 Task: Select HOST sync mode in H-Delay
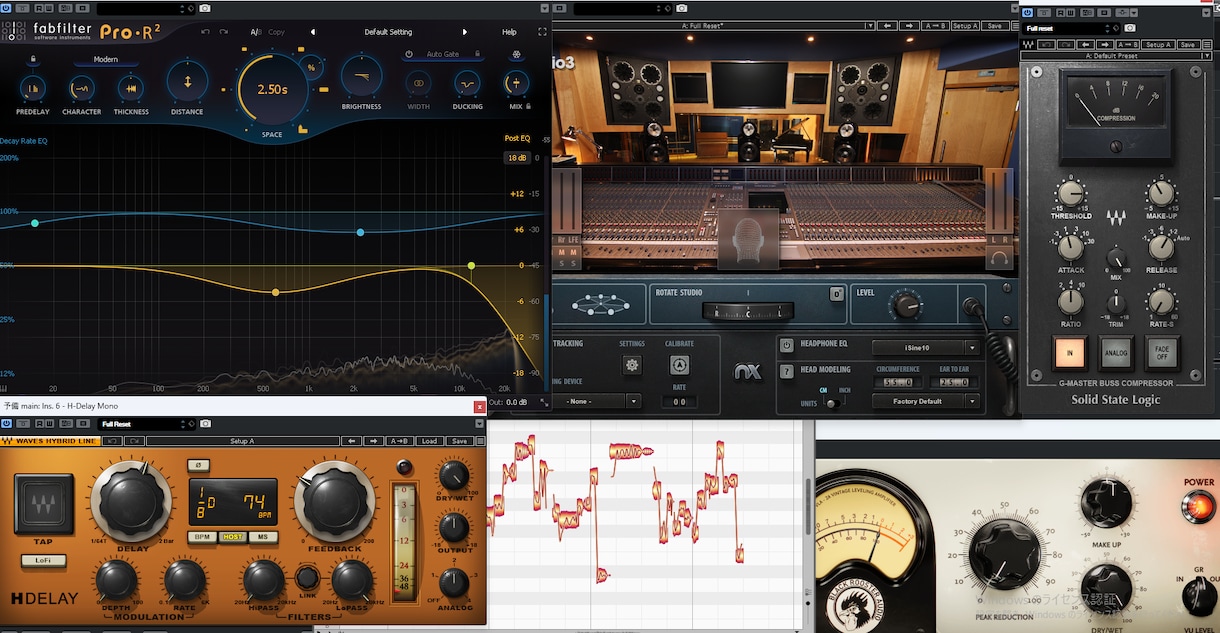pos(233,537)
